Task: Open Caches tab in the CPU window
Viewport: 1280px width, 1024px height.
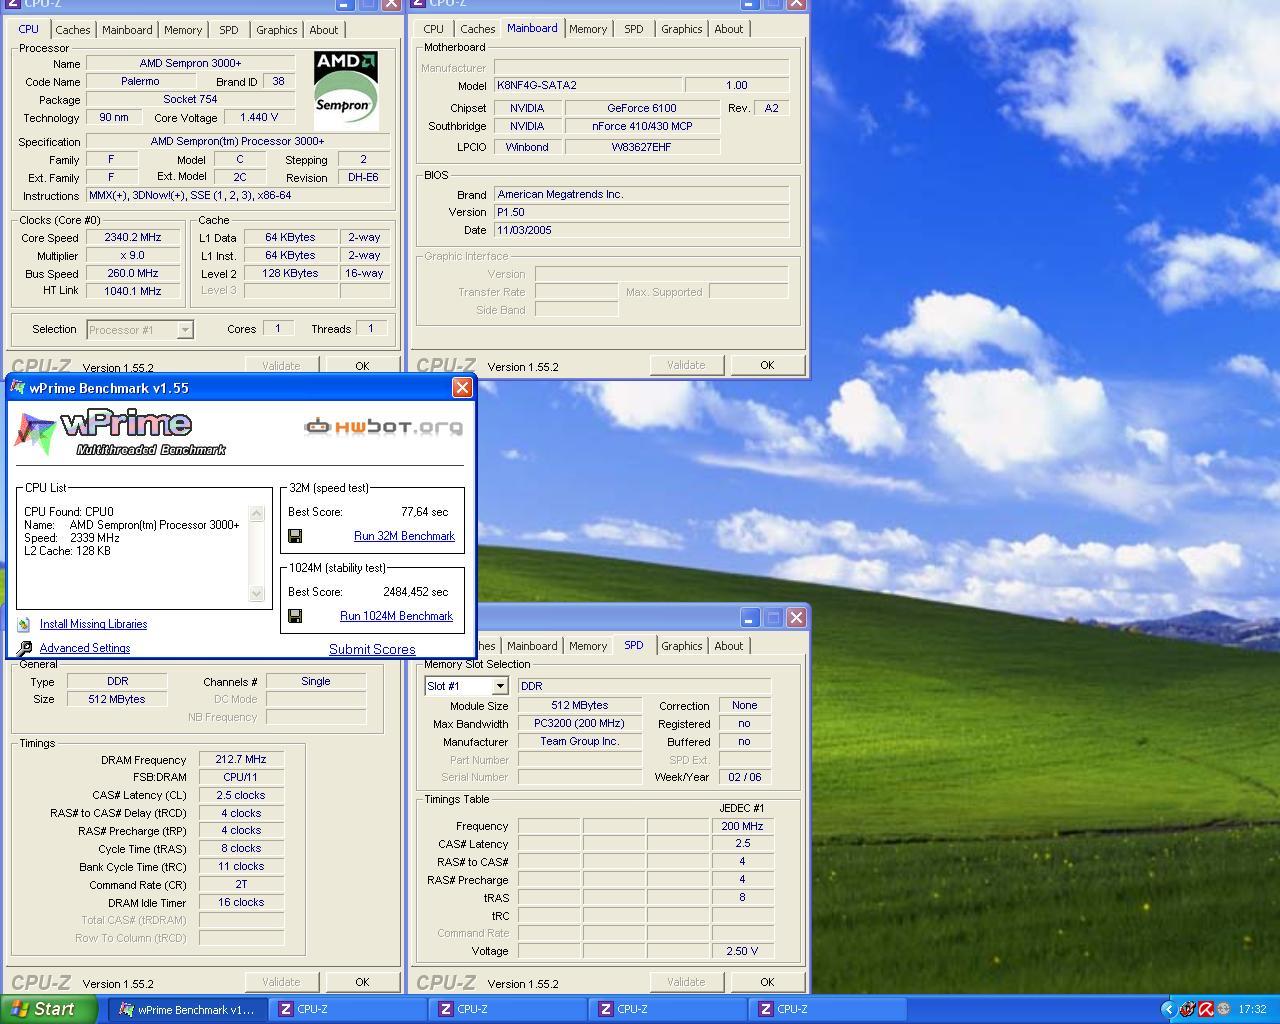Action: point(73,30)
